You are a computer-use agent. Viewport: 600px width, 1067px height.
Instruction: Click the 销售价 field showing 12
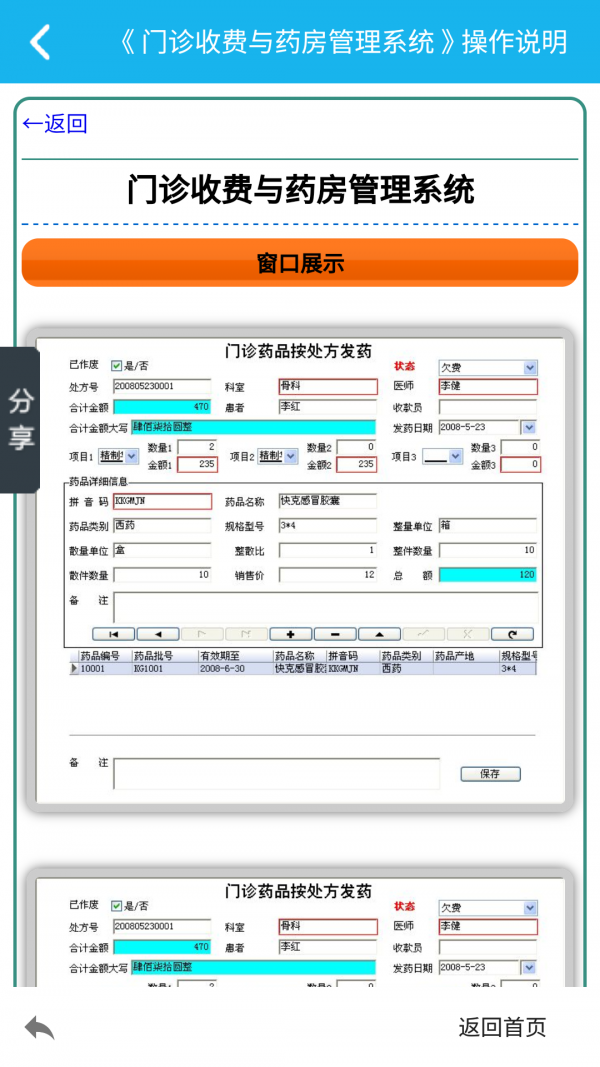coord(328,575)
